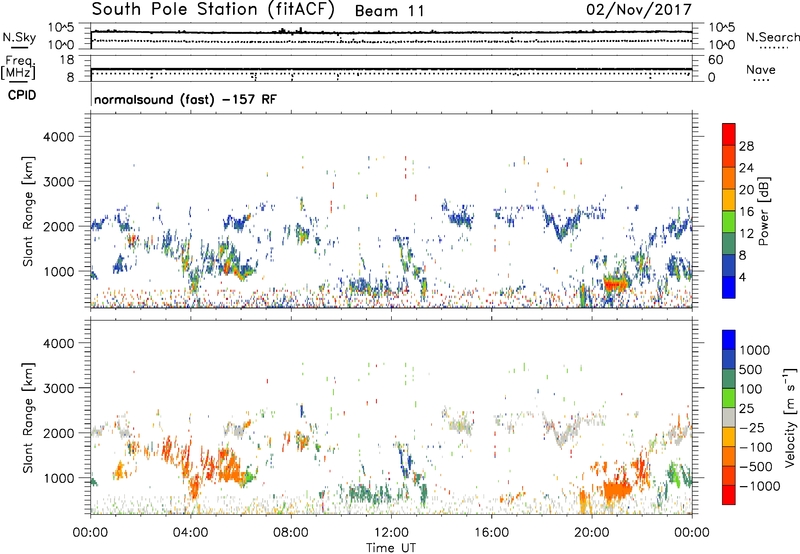Click the "20:00" time axis tick
Viewport: 800px width, 554px height.
(x=591, y=533)
